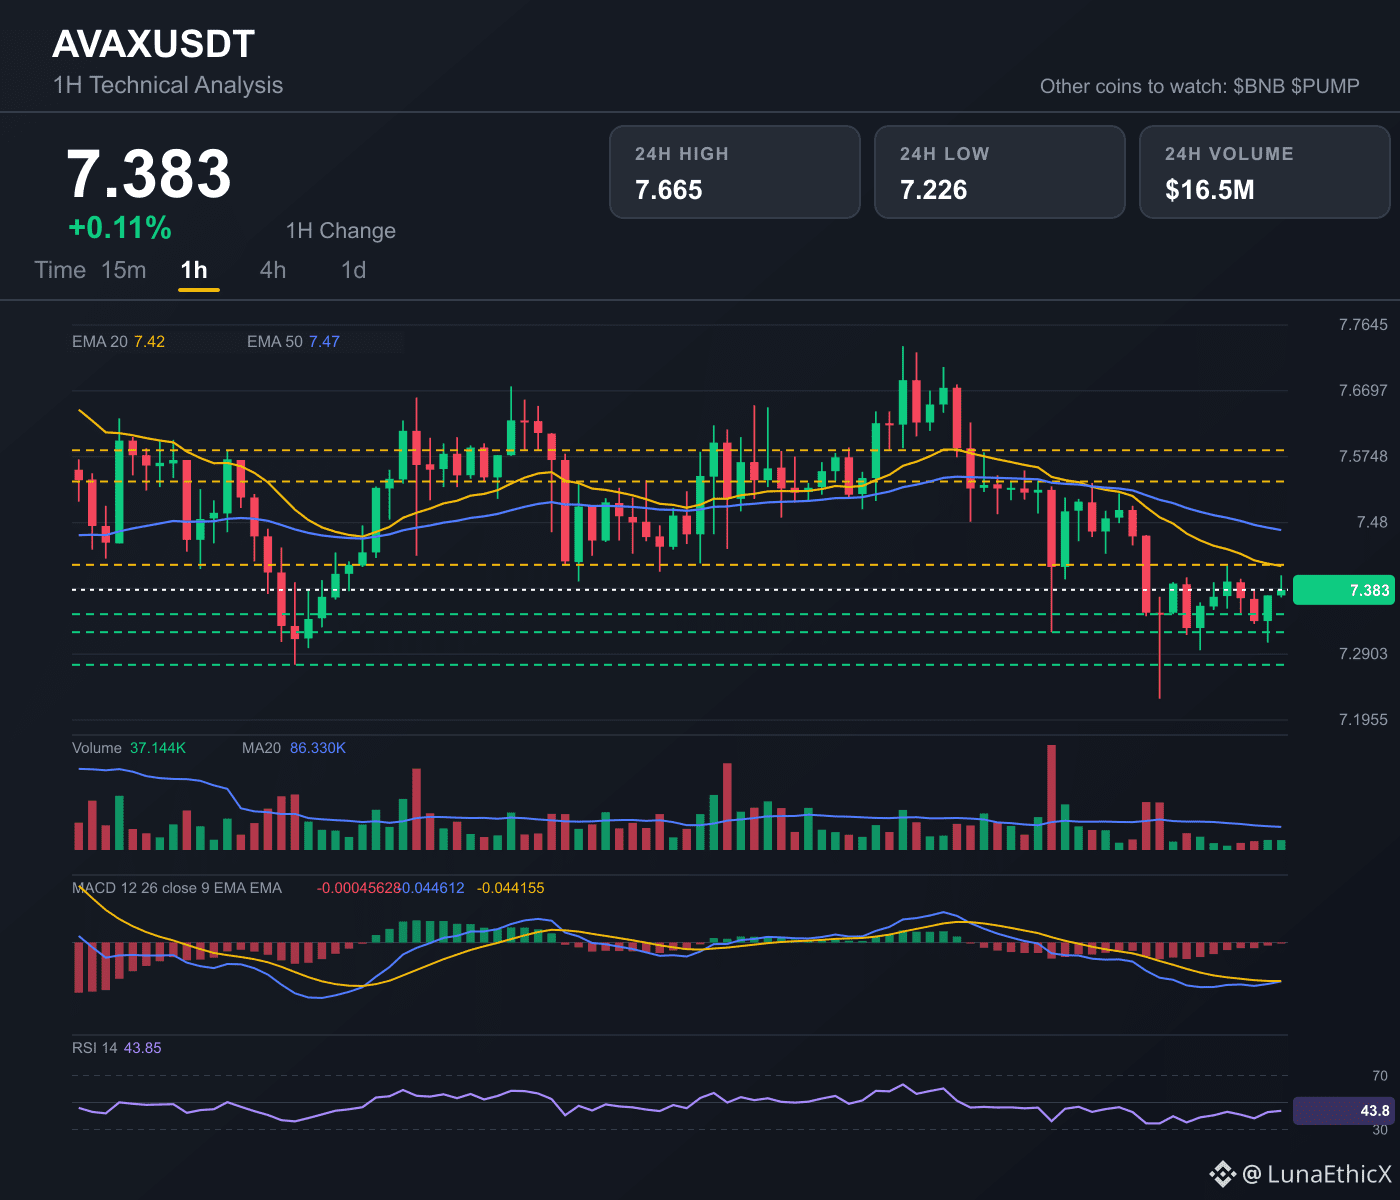Click the 24H LOW stat card
1400x1200 pixels.
click(1000, 172)
